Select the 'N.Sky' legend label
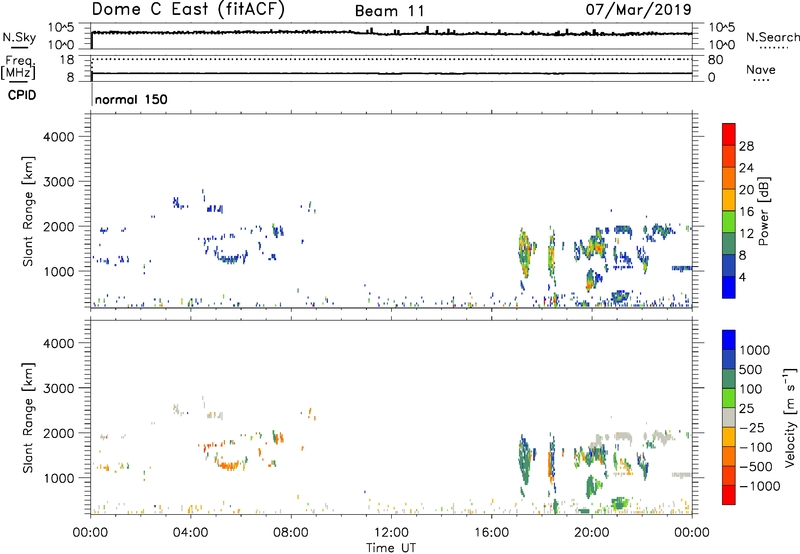800x554 pixels. pos(19,37)
